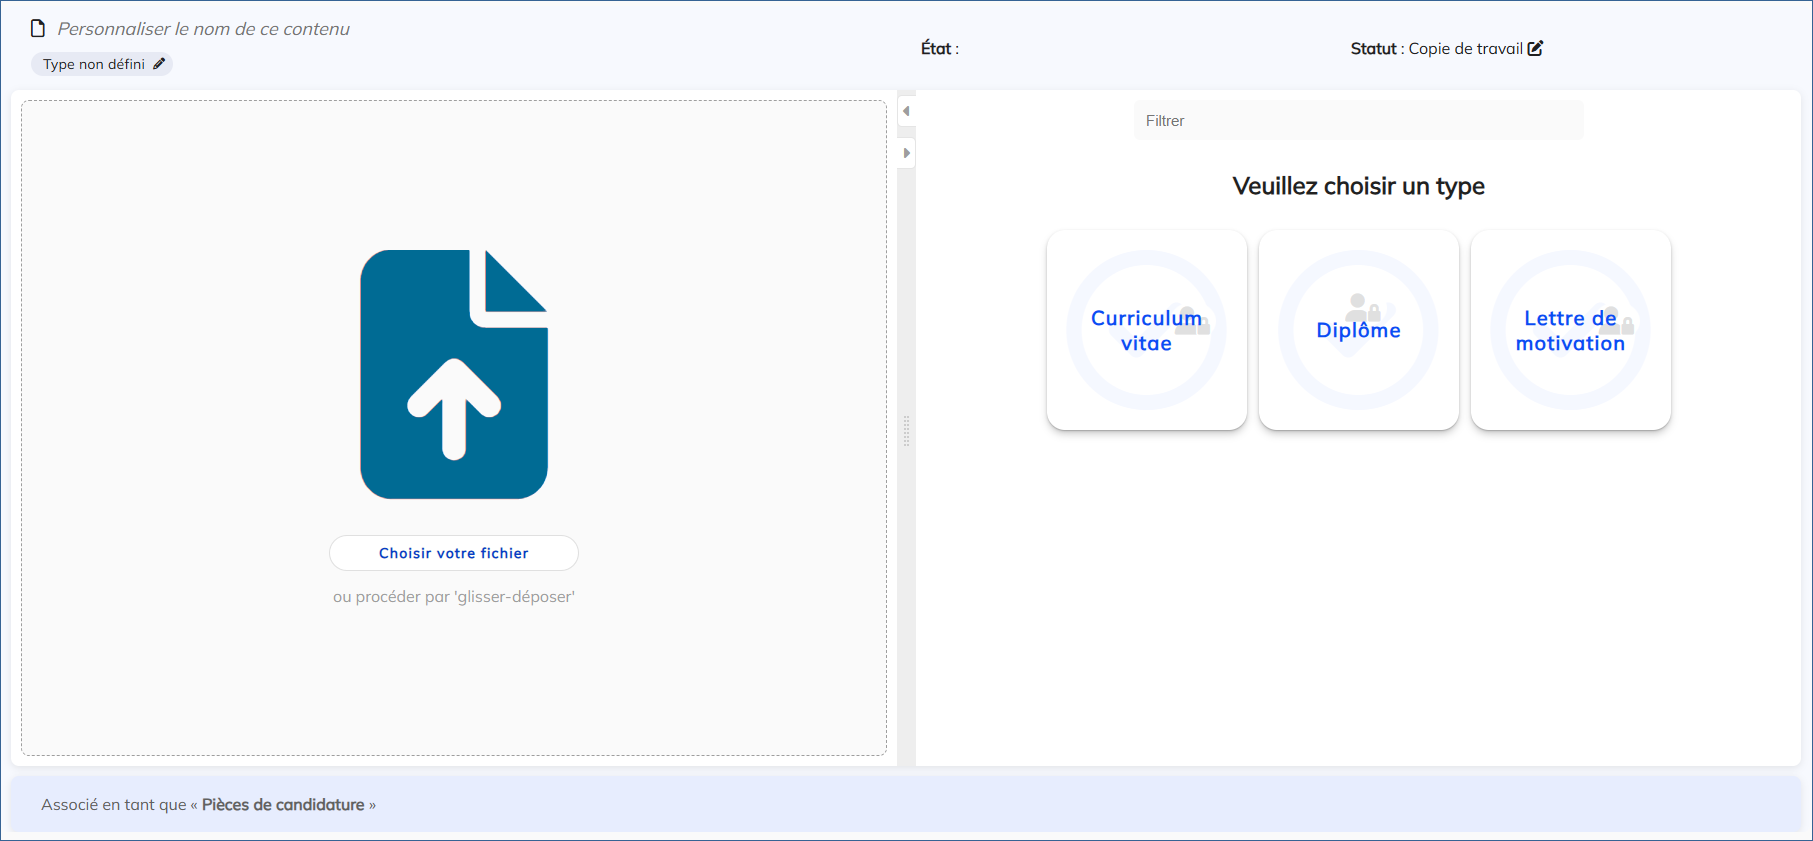Click the pencil icon beside Type non défini

(159, 64)
